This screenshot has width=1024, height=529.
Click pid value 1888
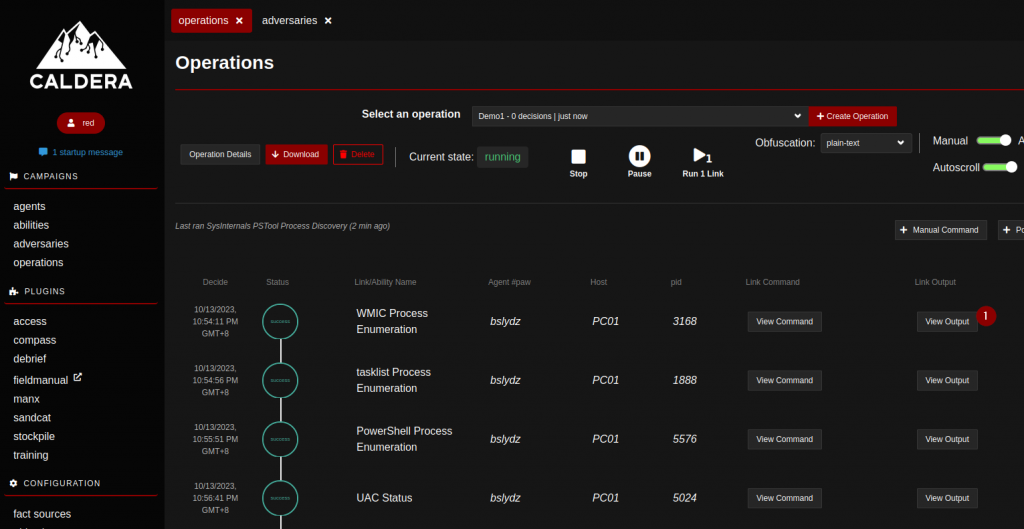tap(684, 380)
